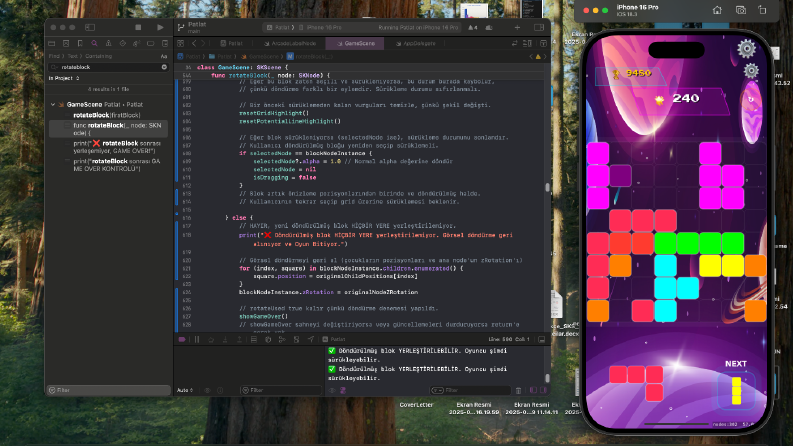Open the Bookmark navigator
This screenshot has height=446, width=793.
coord(80,43)
